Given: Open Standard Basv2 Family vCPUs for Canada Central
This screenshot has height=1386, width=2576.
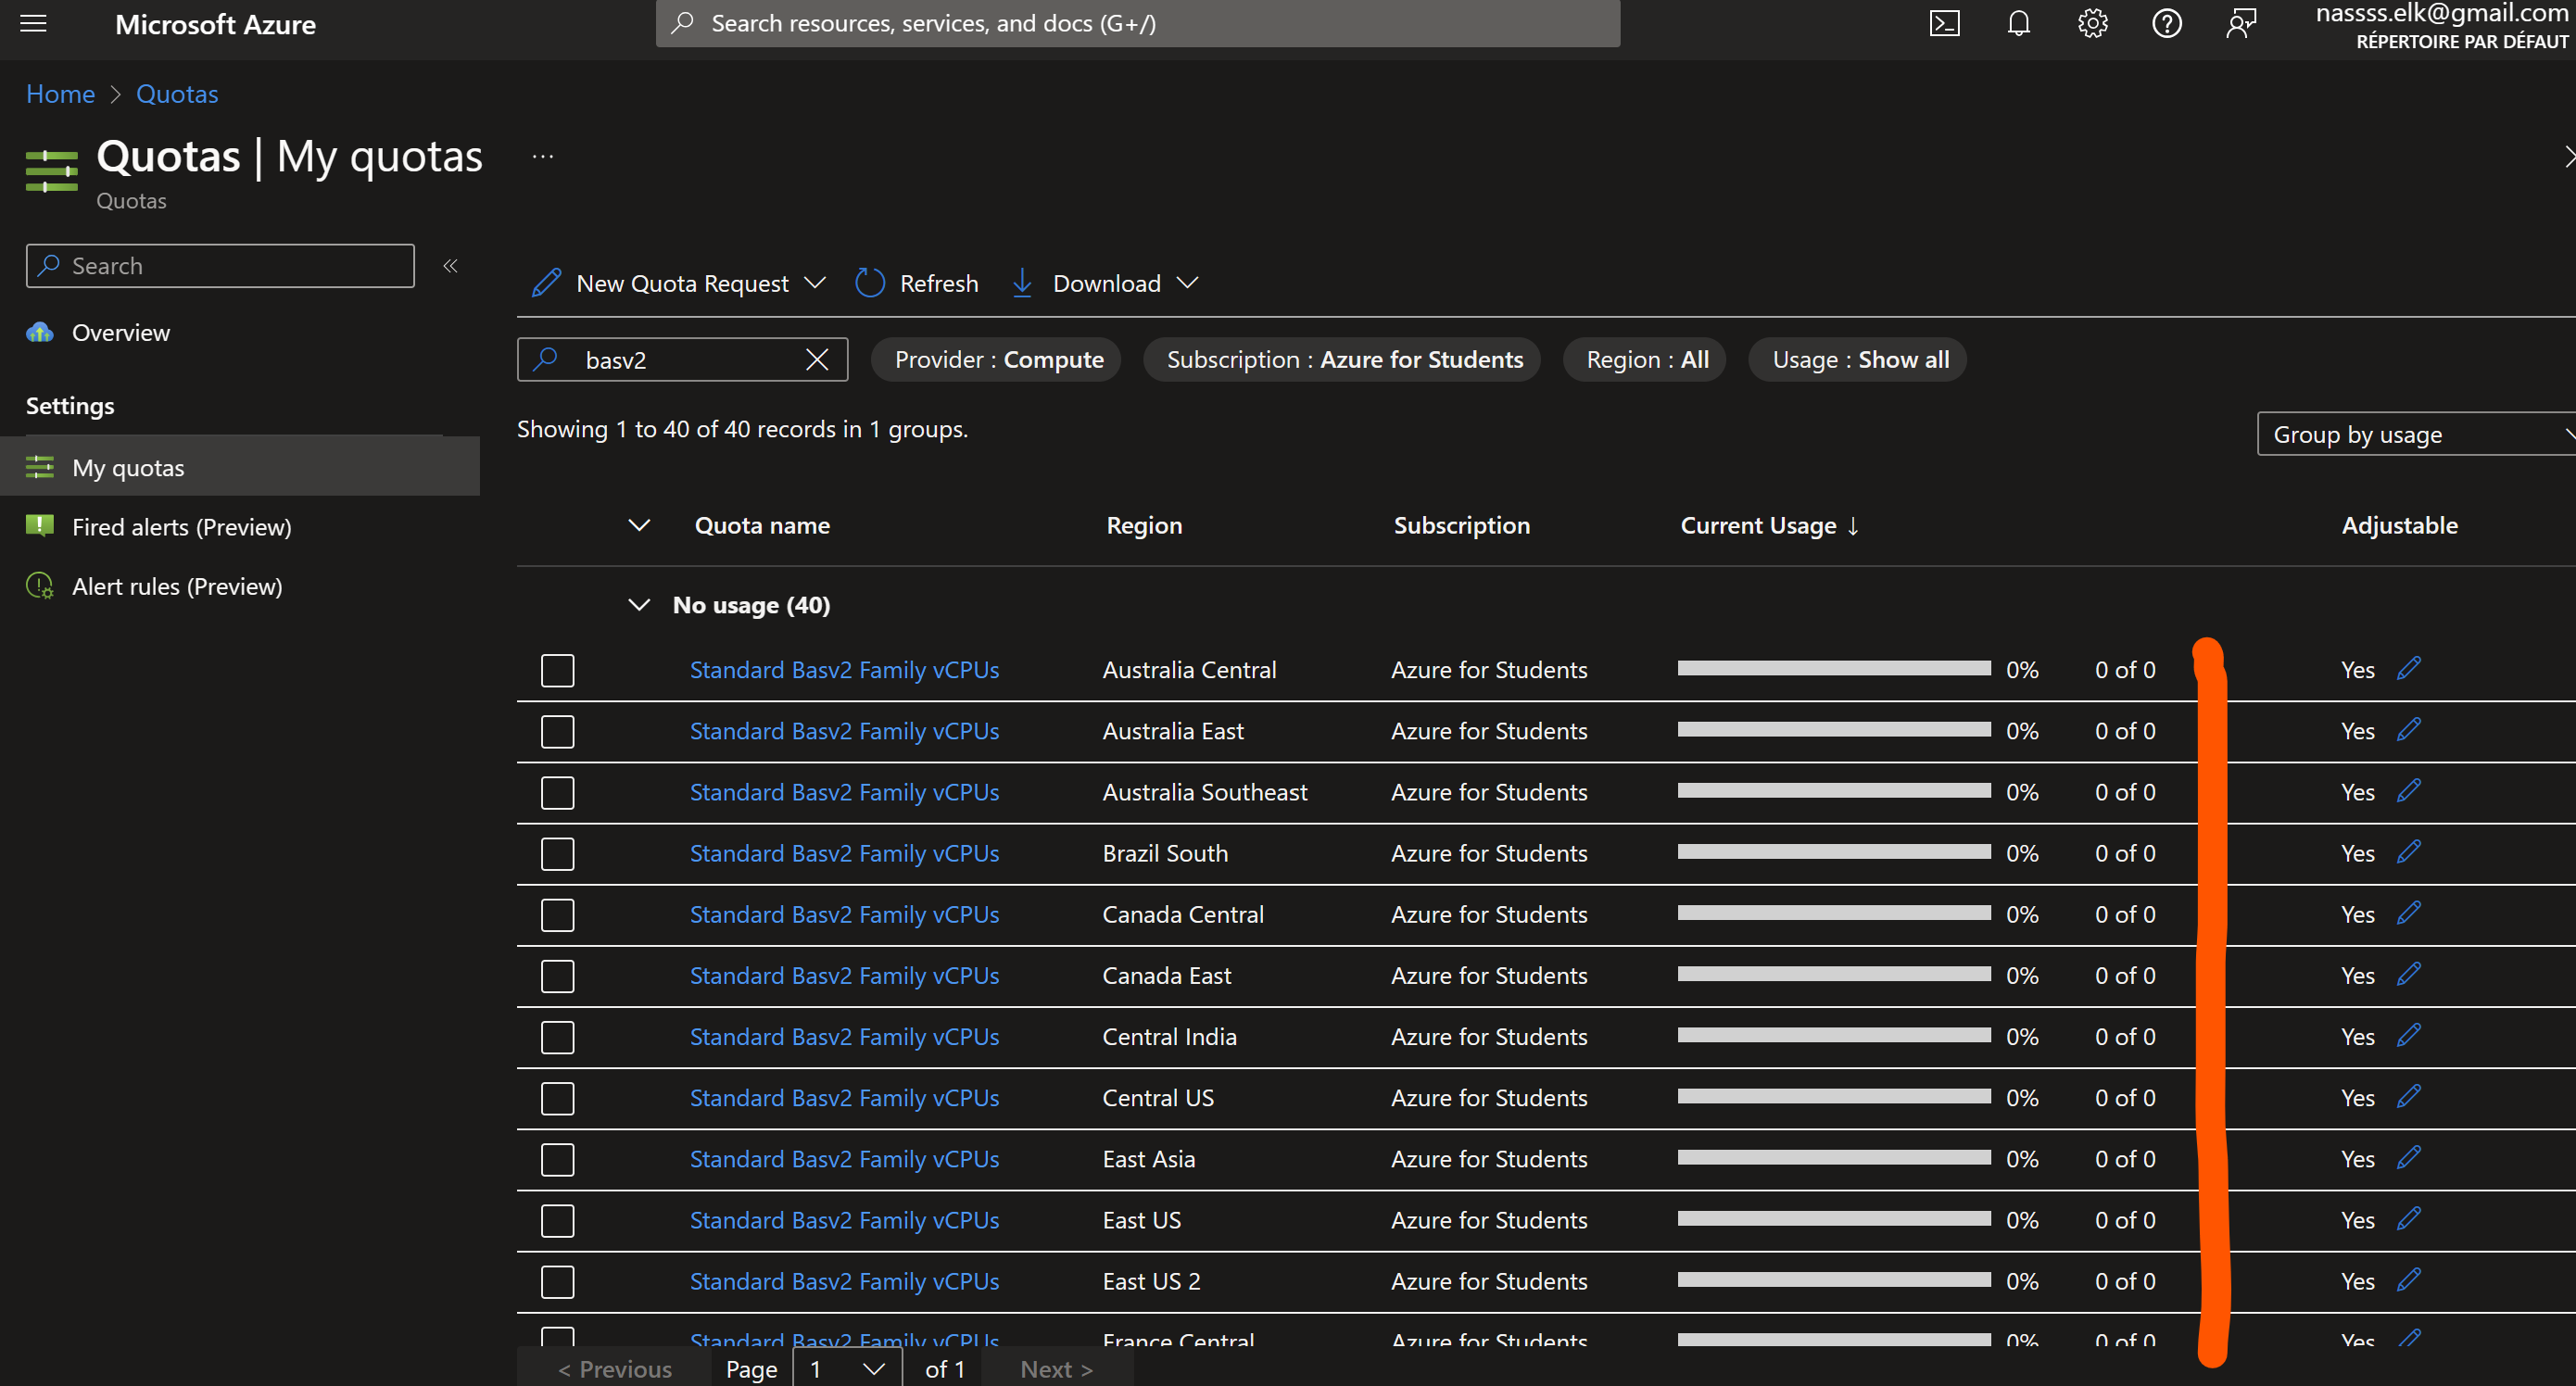Looking at the screenshot, I should (x=843, y=913).
